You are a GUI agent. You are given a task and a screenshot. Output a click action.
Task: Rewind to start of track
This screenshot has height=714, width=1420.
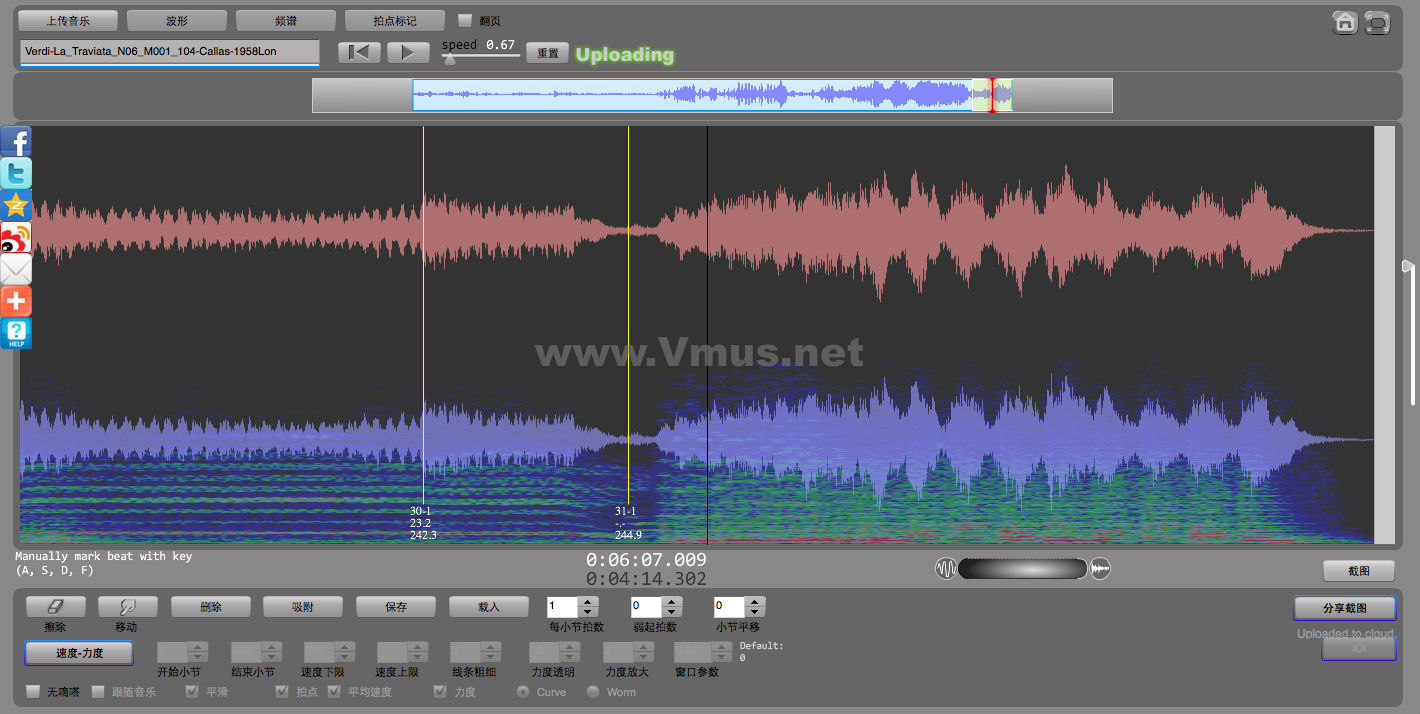tap(359, 52)
